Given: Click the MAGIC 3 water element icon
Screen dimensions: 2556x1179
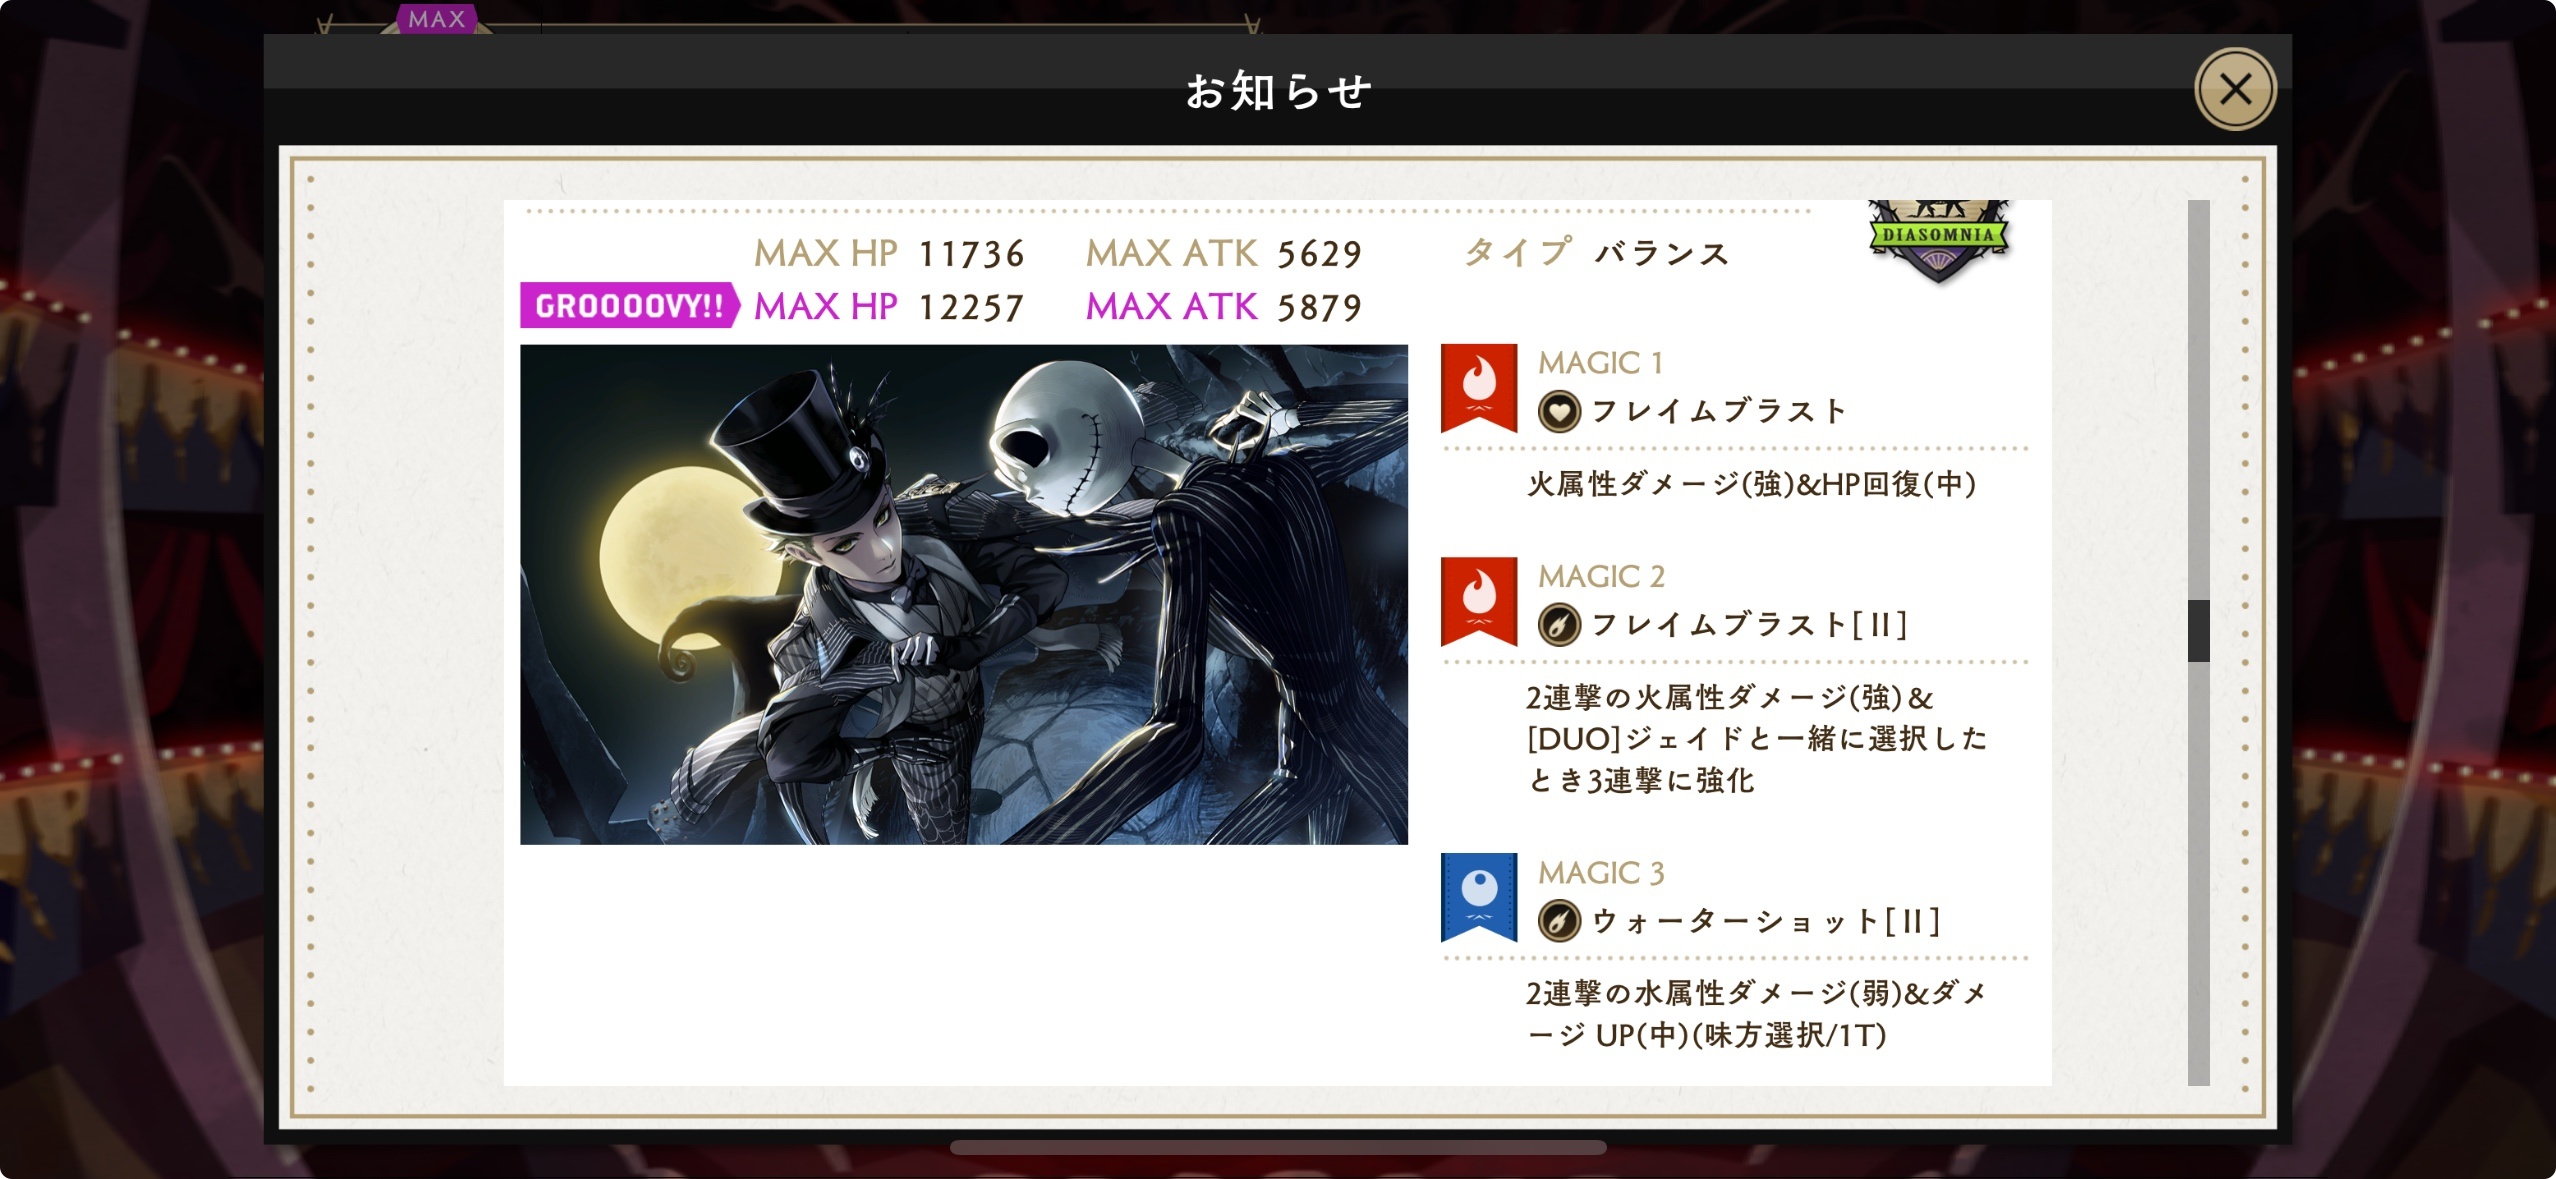Looking at the screenshot, I should pyautogui.click(x=1479, y=897).
